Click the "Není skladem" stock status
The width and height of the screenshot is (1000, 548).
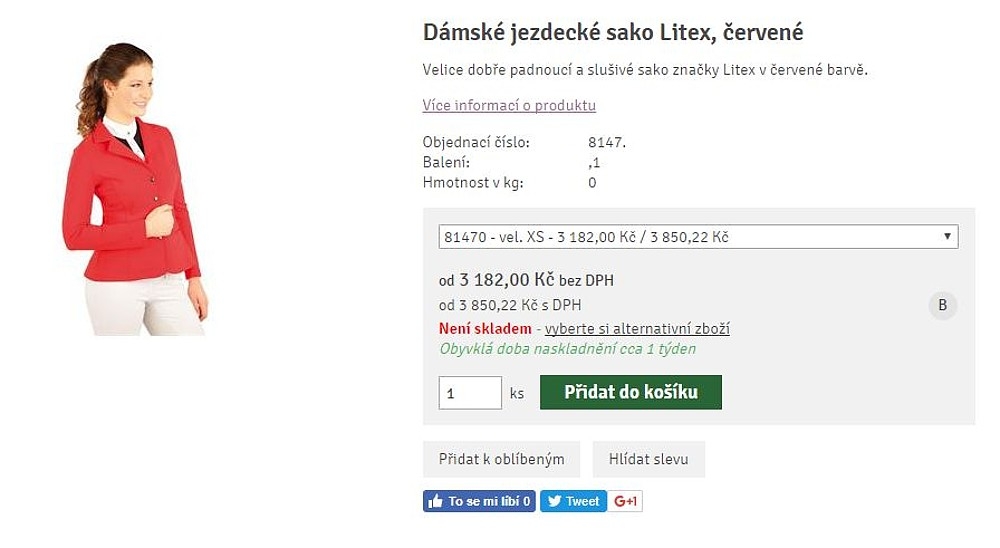coord(485,329)
